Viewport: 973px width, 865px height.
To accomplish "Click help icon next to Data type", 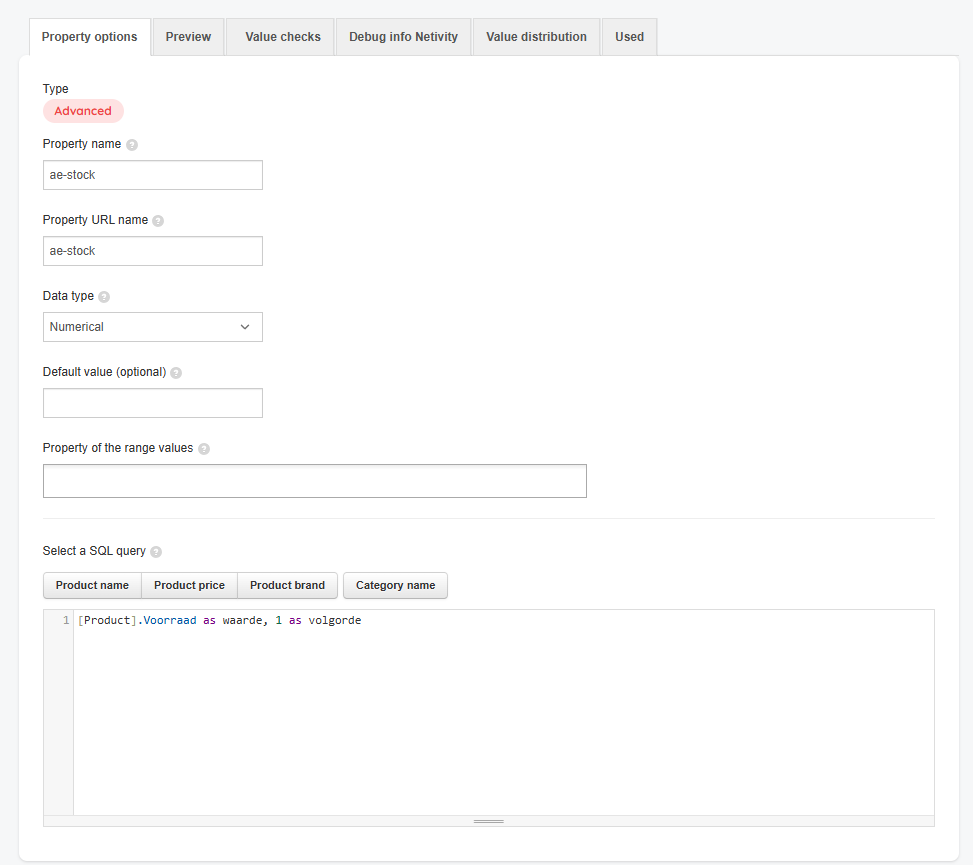I will 104,297.
